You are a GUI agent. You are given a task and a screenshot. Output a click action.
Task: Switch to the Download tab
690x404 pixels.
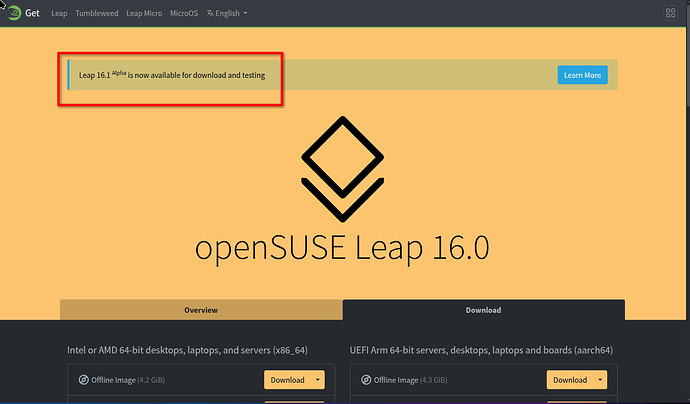click(x=483, y=310)
